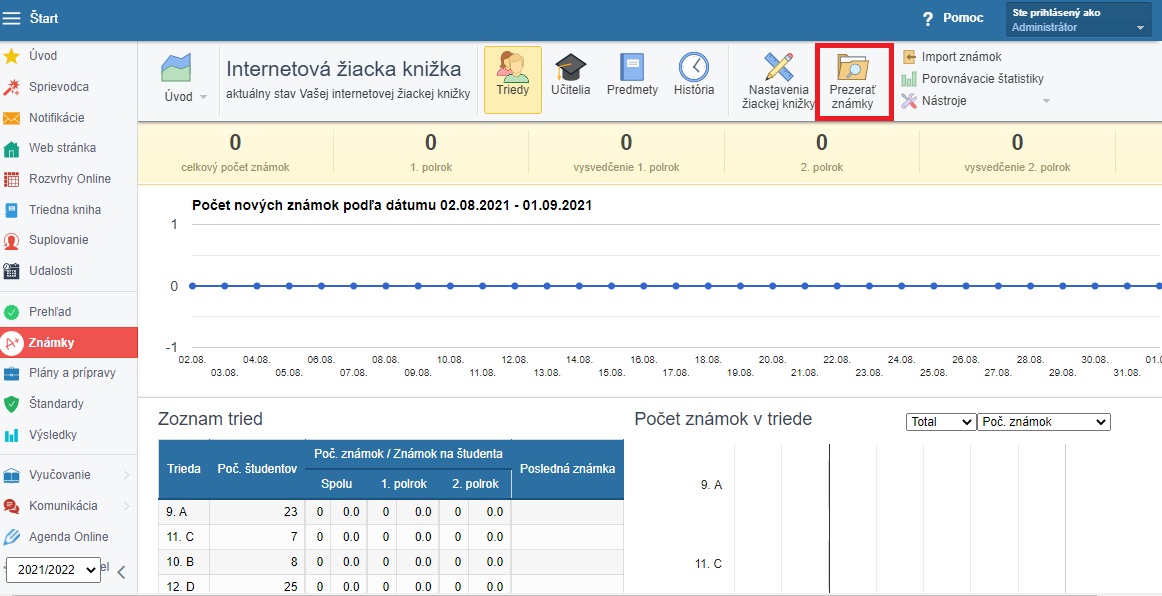Click Import známok link
1162x596 pixels.
962,57
